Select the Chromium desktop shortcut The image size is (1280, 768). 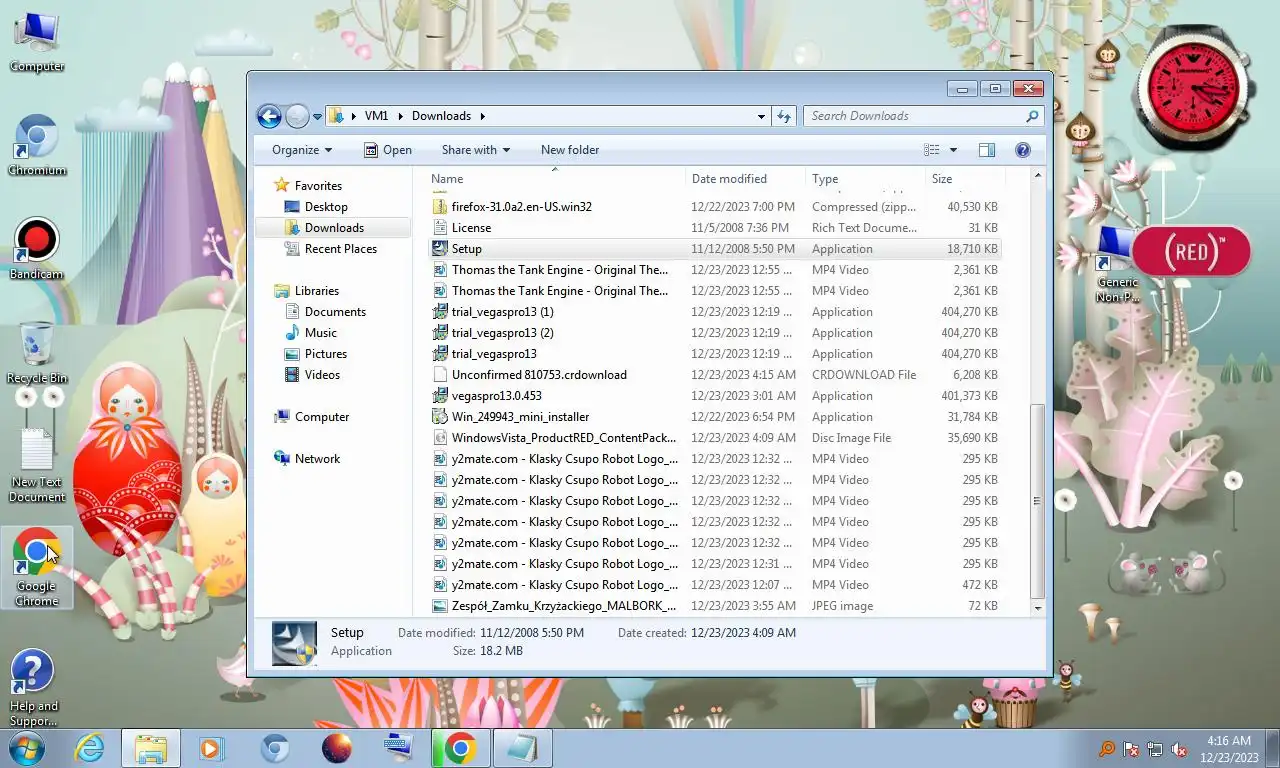pos(37,146)
